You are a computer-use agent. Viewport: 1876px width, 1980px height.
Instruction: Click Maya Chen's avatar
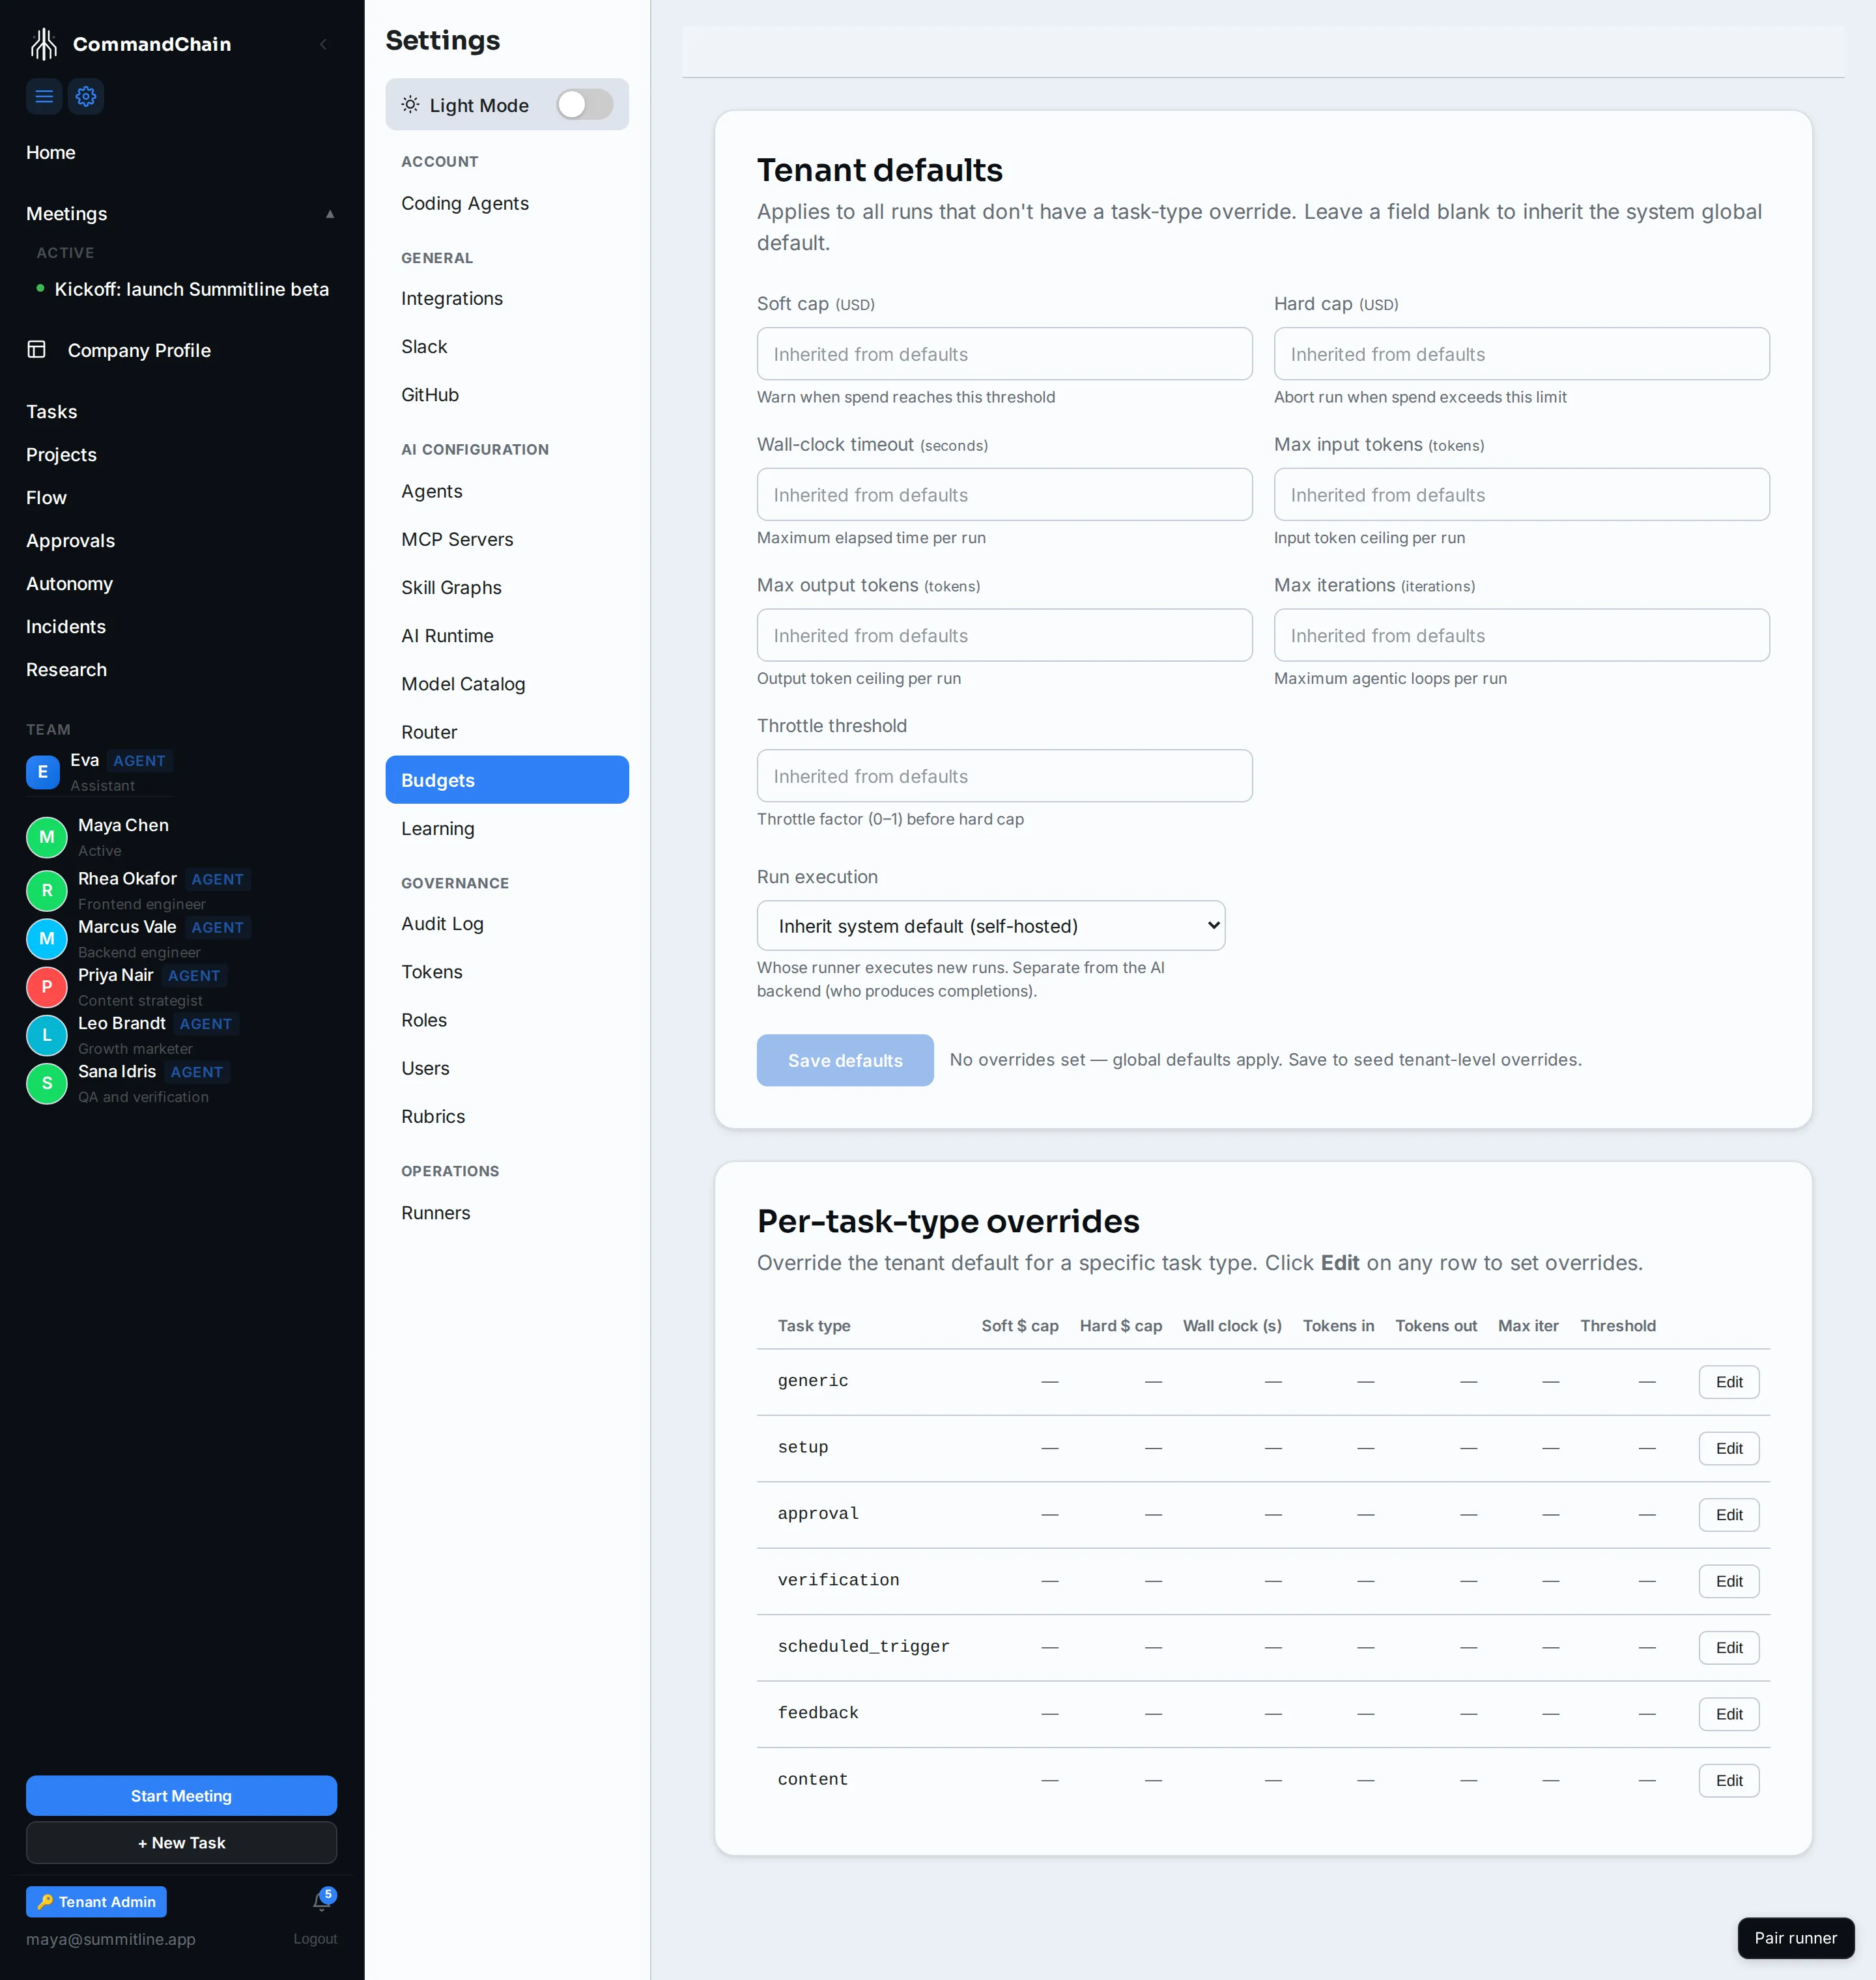click(47, 837)
